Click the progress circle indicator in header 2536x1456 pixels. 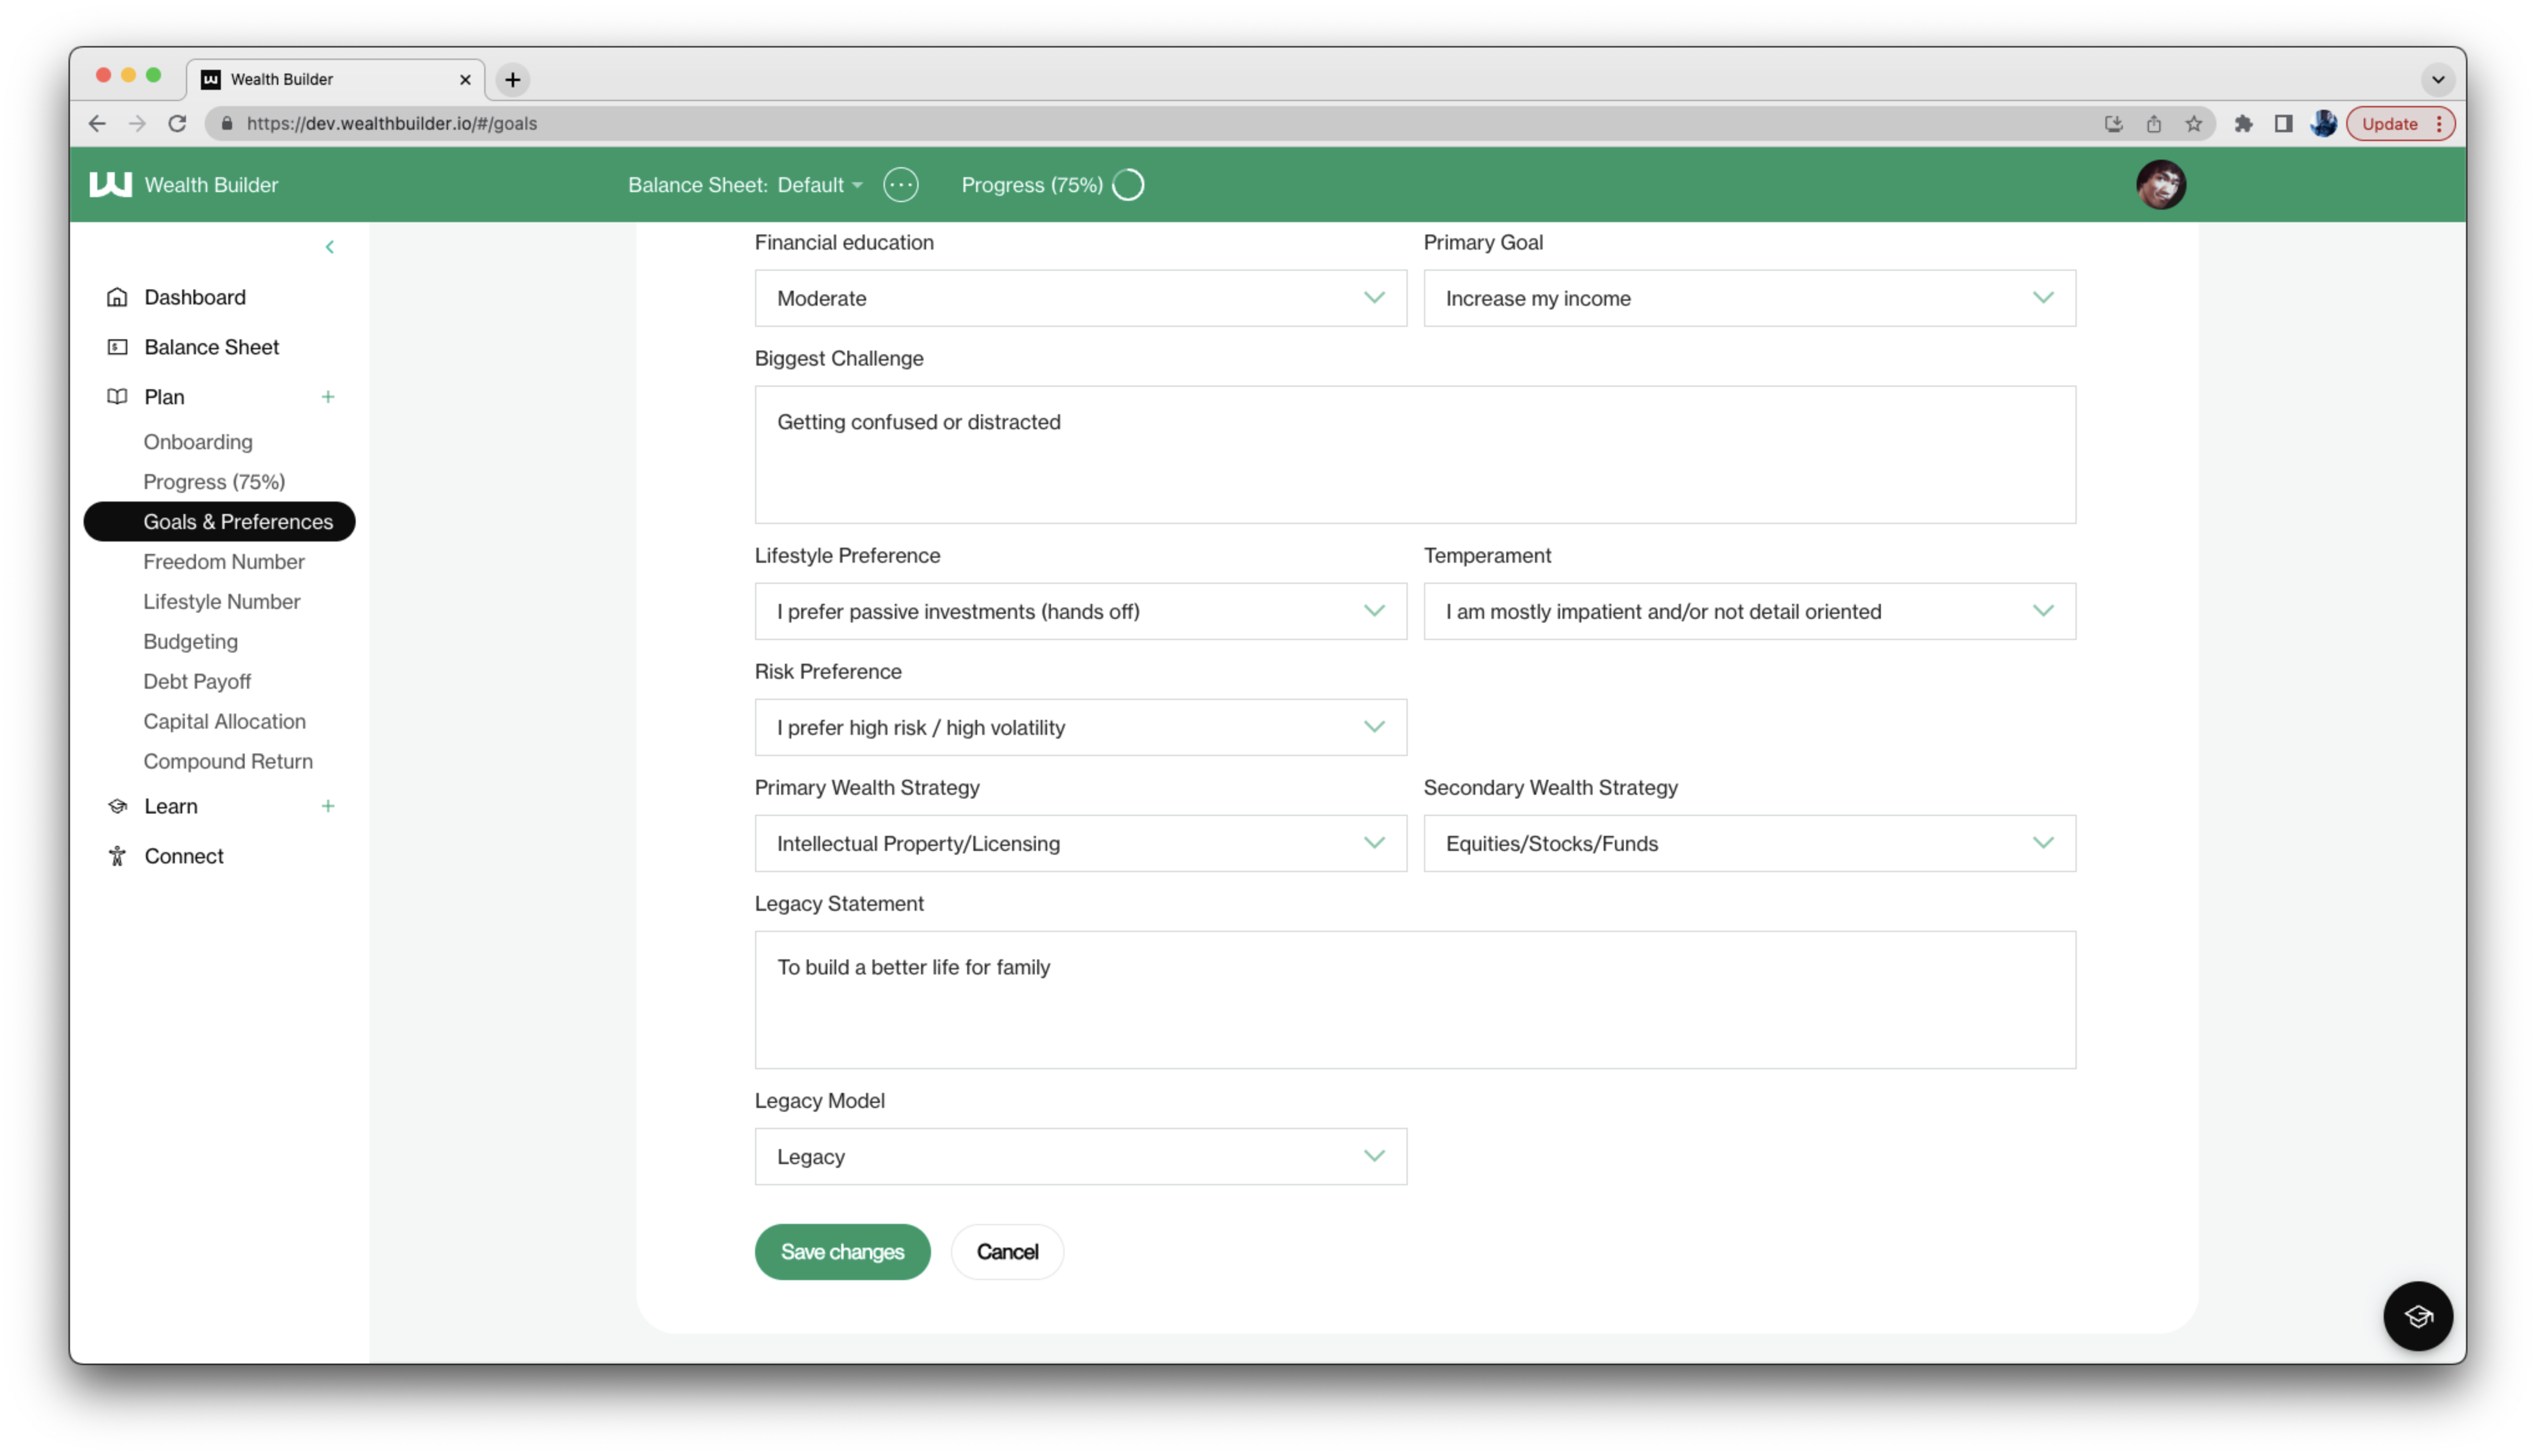1128,185
